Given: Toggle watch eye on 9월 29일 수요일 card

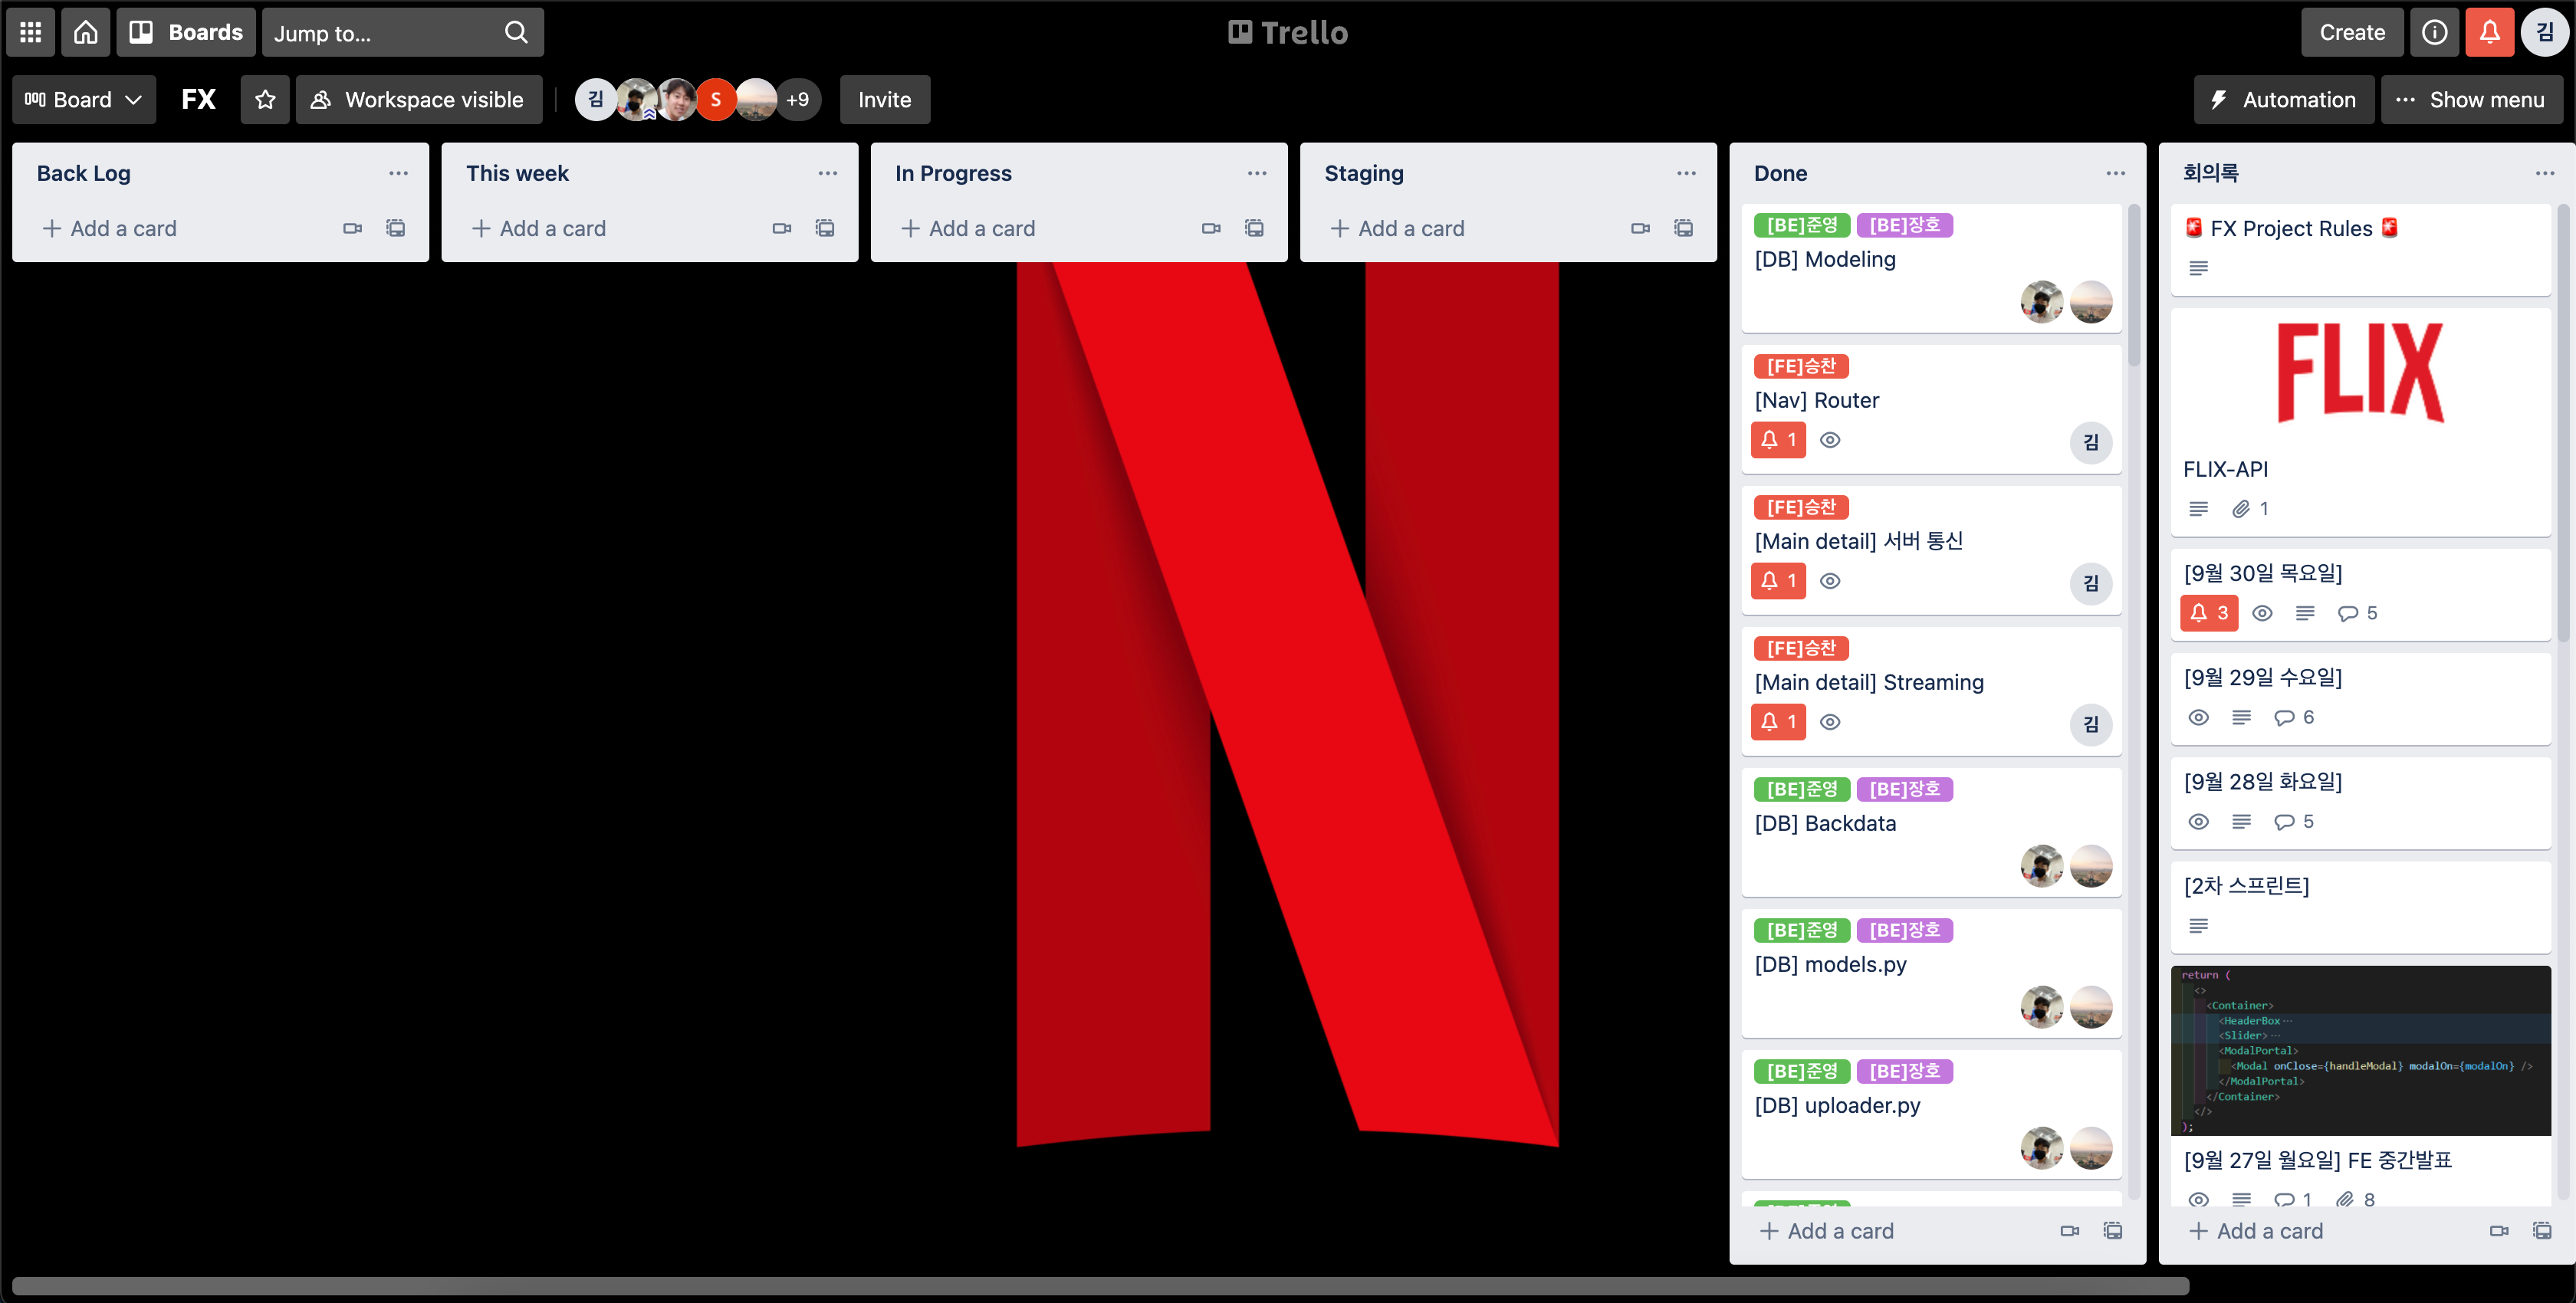Looking at the screenshot, I should pos(2198,717).
